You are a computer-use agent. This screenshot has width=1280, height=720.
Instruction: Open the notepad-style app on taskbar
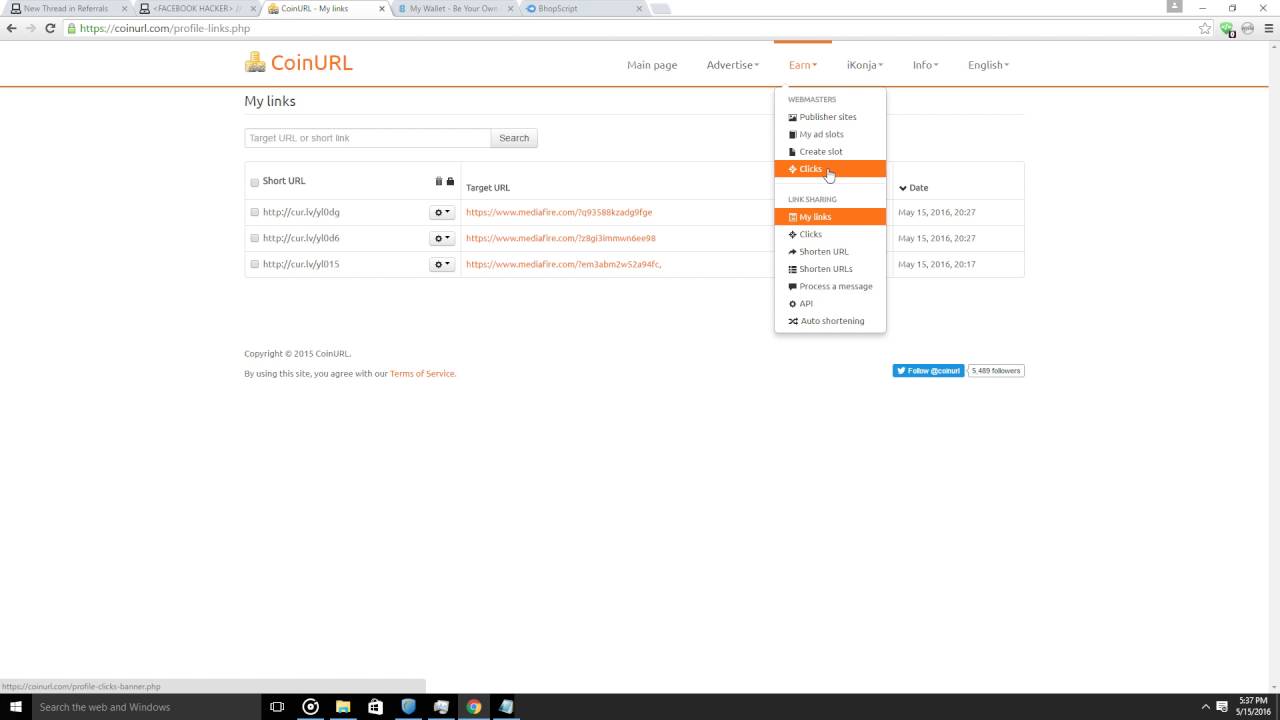(506, 707)
